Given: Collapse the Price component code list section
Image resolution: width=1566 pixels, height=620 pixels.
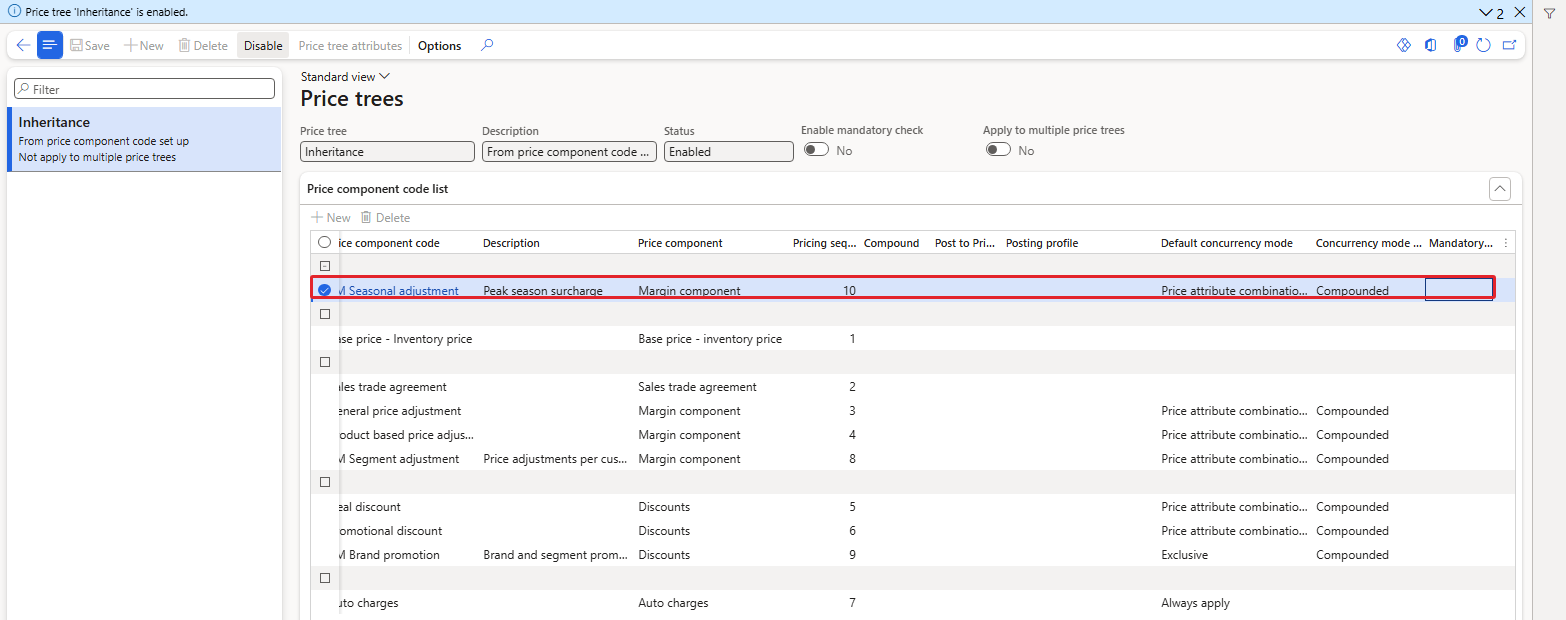Looking at the screenshot, I should (1499, 188).
